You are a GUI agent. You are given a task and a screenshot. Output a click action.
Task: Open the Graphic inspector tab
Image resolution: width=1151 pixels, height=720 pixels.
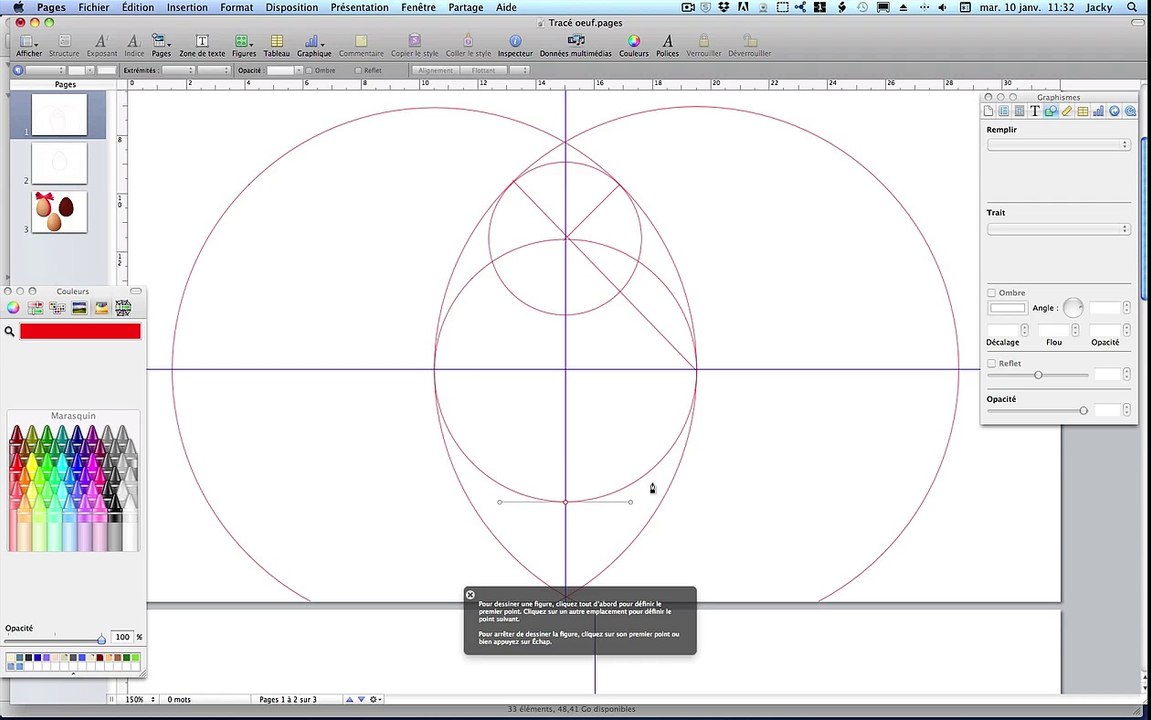1051,111
